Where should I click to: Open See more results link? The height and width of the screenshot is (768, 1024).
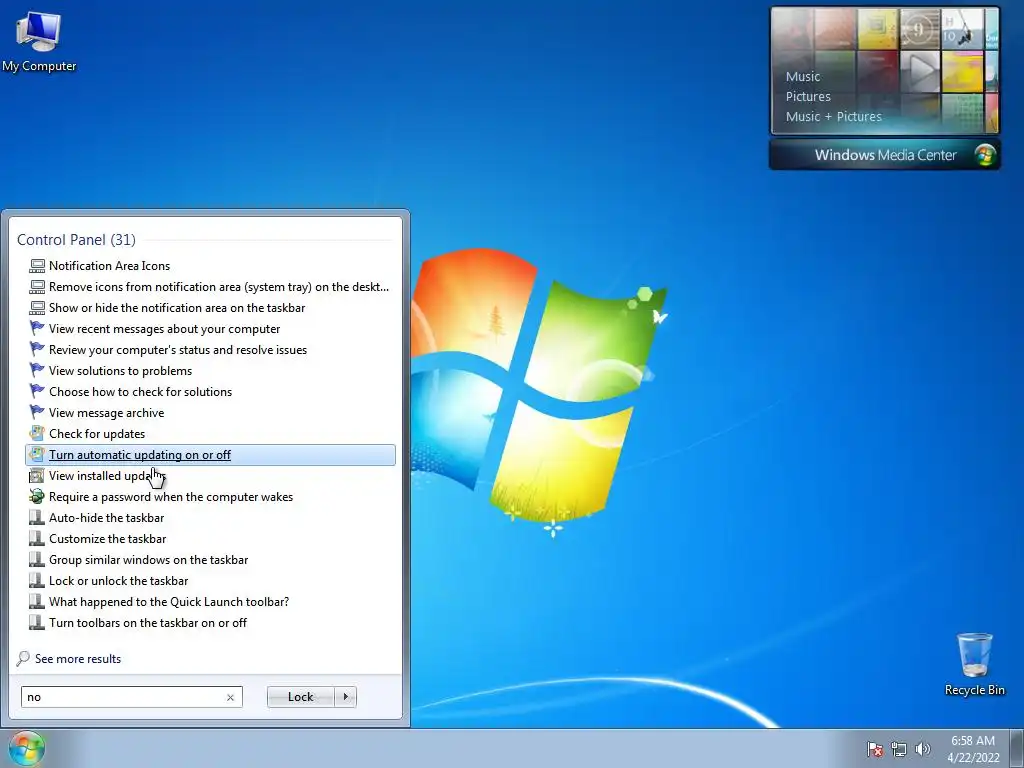[78, 659]
